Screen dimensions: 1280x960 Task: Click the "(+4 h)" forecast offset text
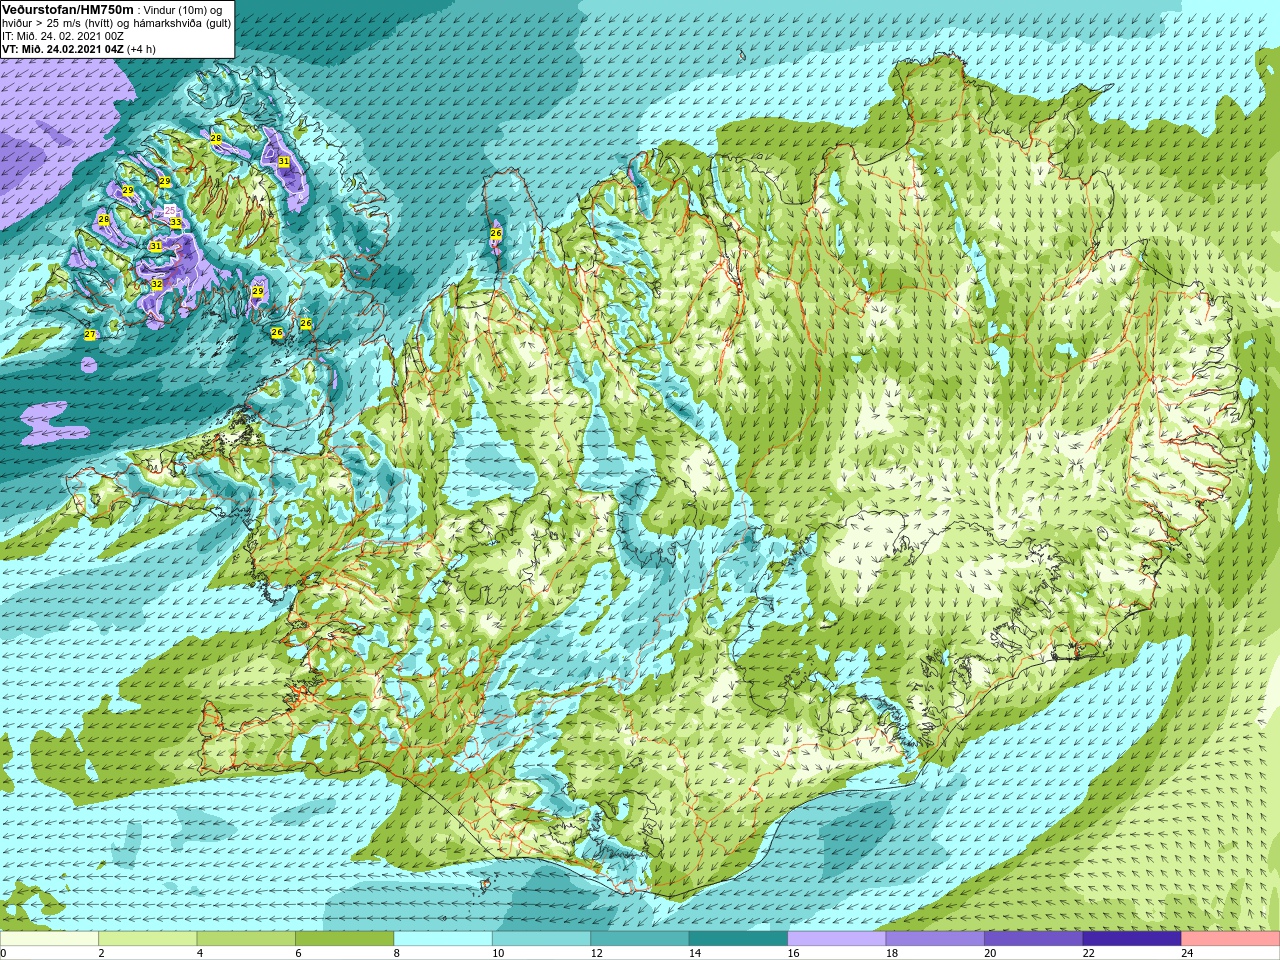tap(142, 49)
